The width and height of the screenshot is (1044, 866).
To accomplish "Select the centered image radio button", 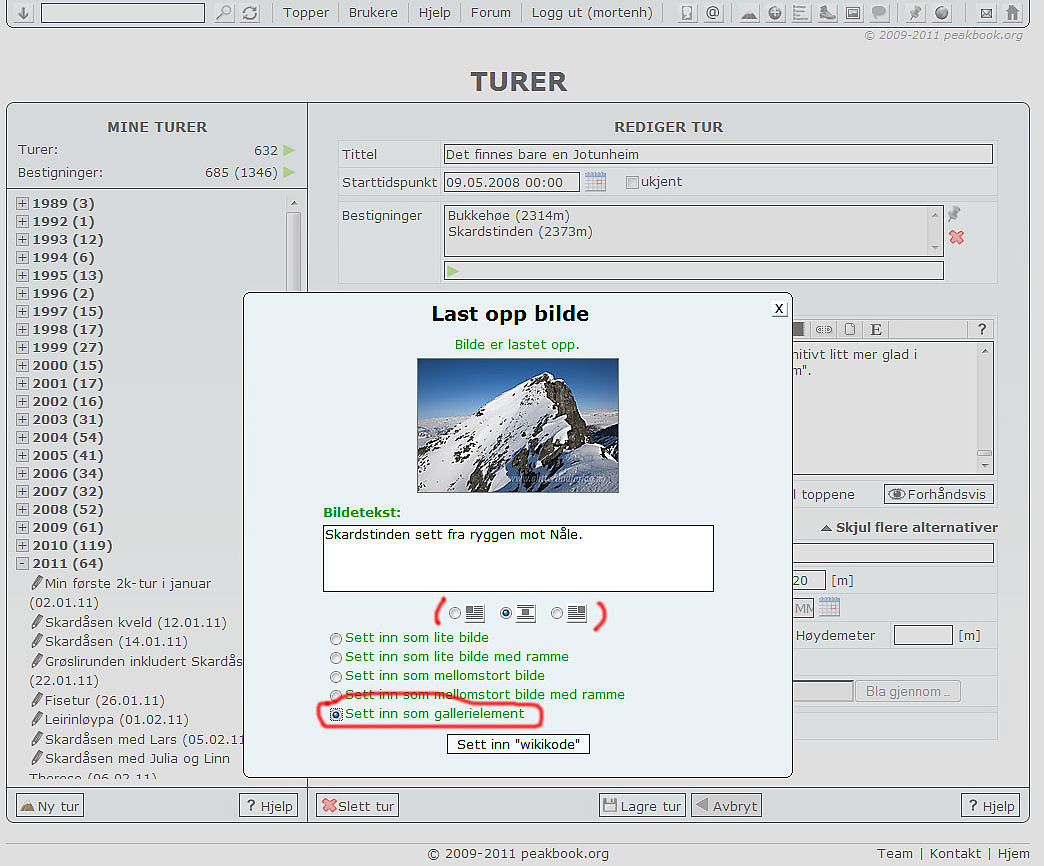I will point(506,613).
